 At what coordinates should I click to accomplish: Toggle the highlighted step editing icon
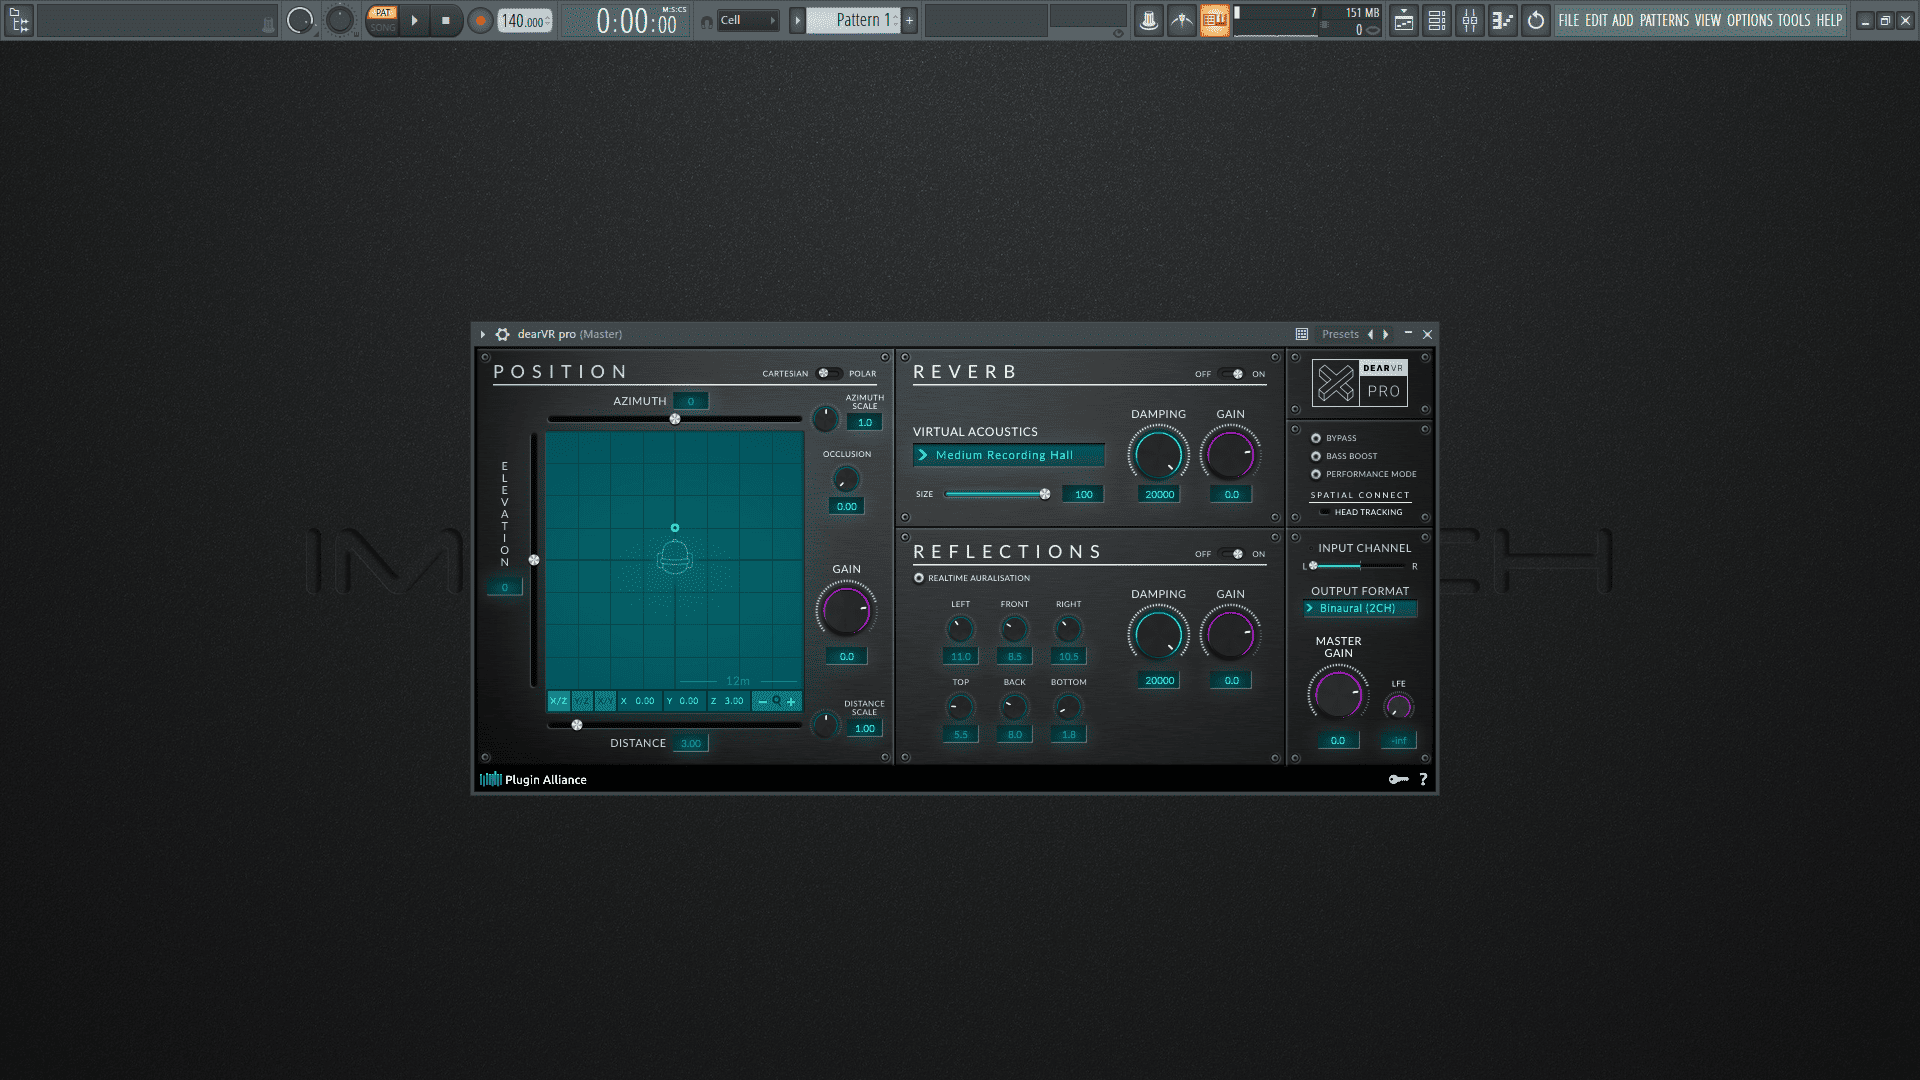pyautogui.click(x=1214, y=20)
